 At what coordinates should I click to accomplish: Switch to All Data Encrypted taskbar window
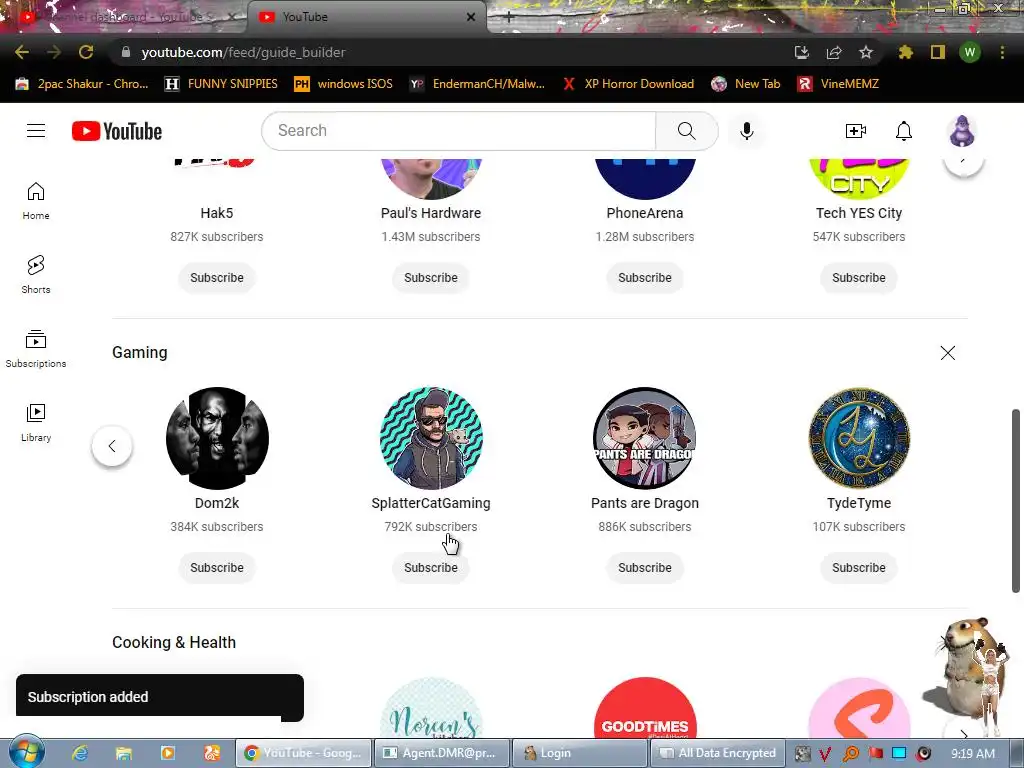pyautogui.click(x=717, y=753)
